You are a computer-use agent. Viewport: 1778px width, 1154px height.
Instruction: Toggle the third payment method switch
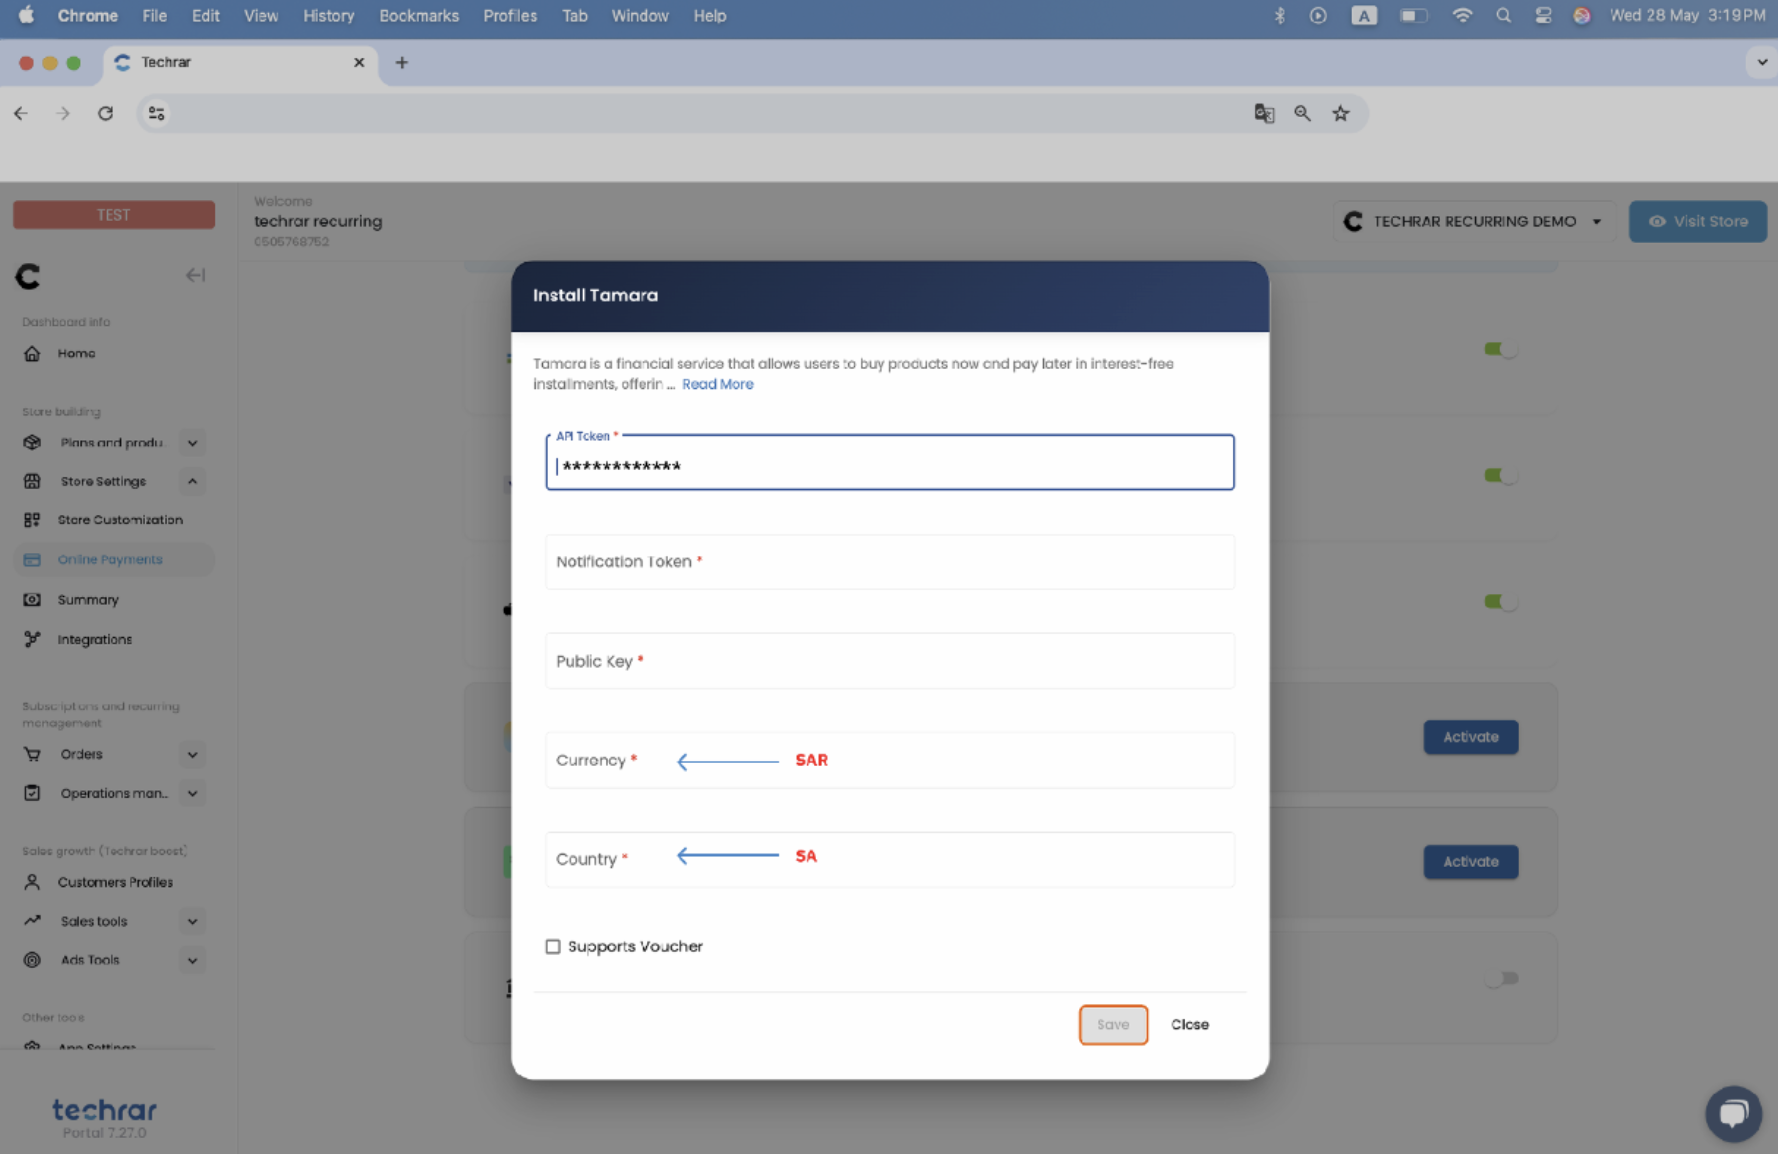tap(1500, 601)
